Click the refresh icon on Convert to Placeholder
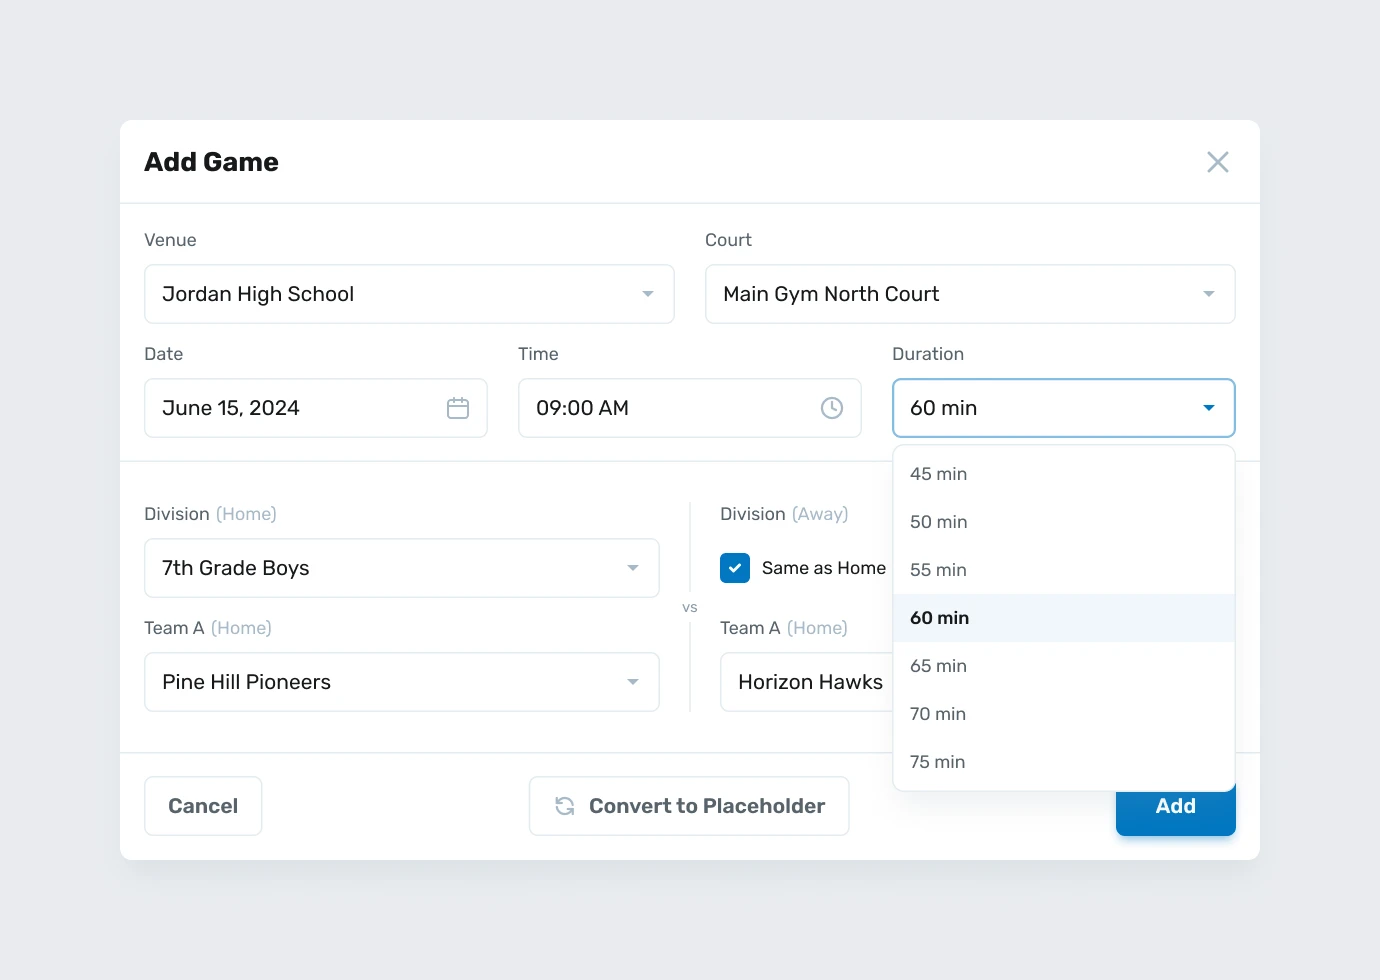 565,806
